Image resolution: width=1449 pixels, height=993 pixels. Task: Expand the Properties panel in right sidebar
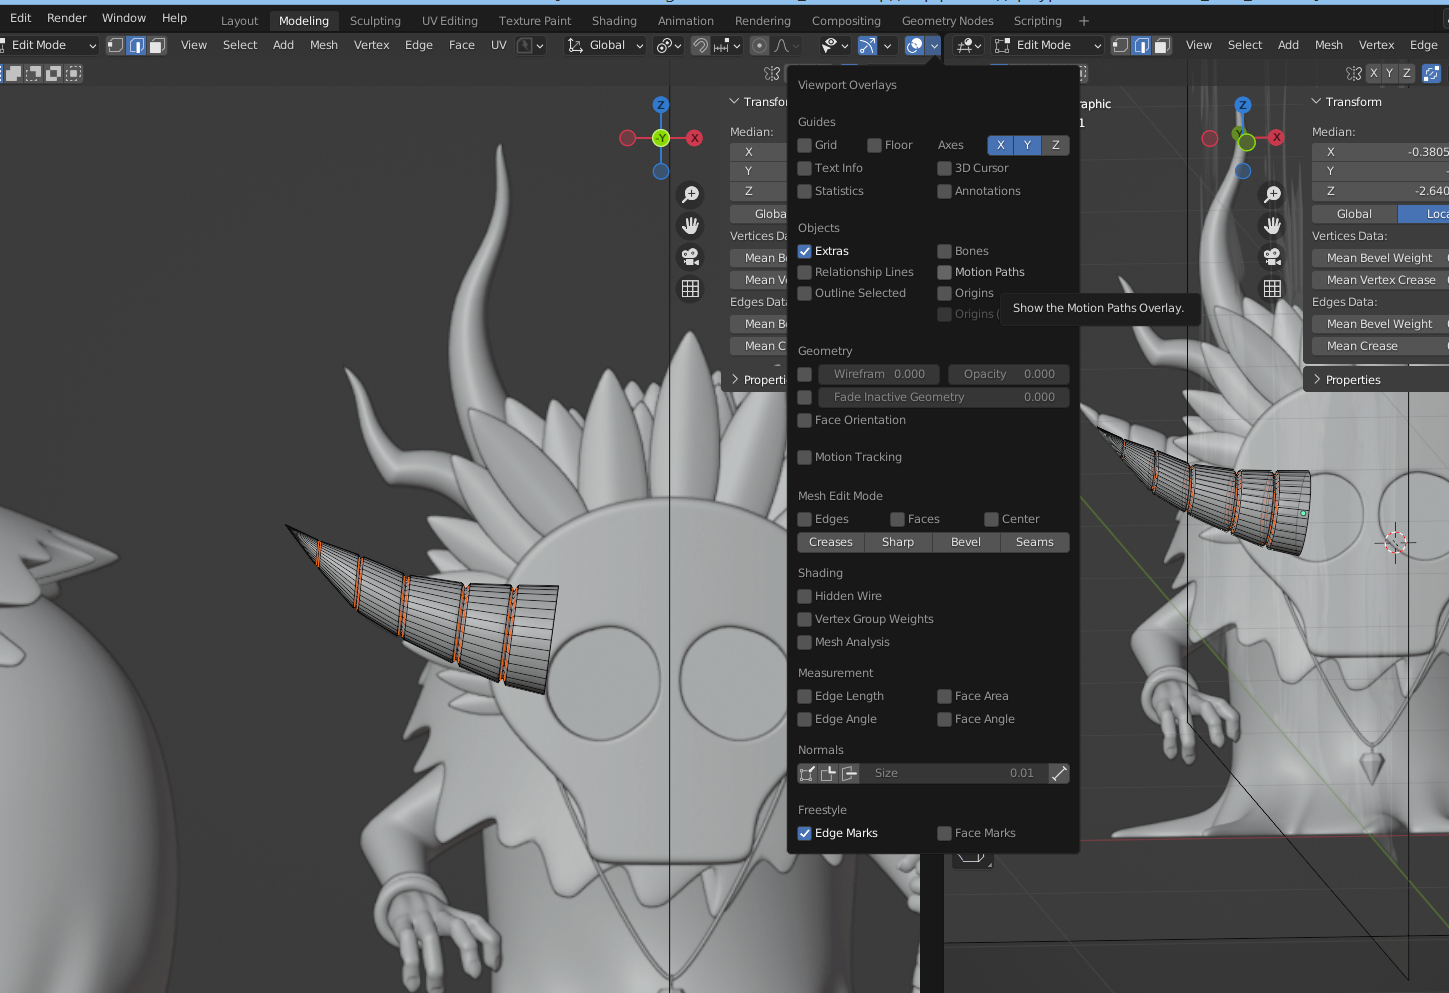coord(1352,380)
